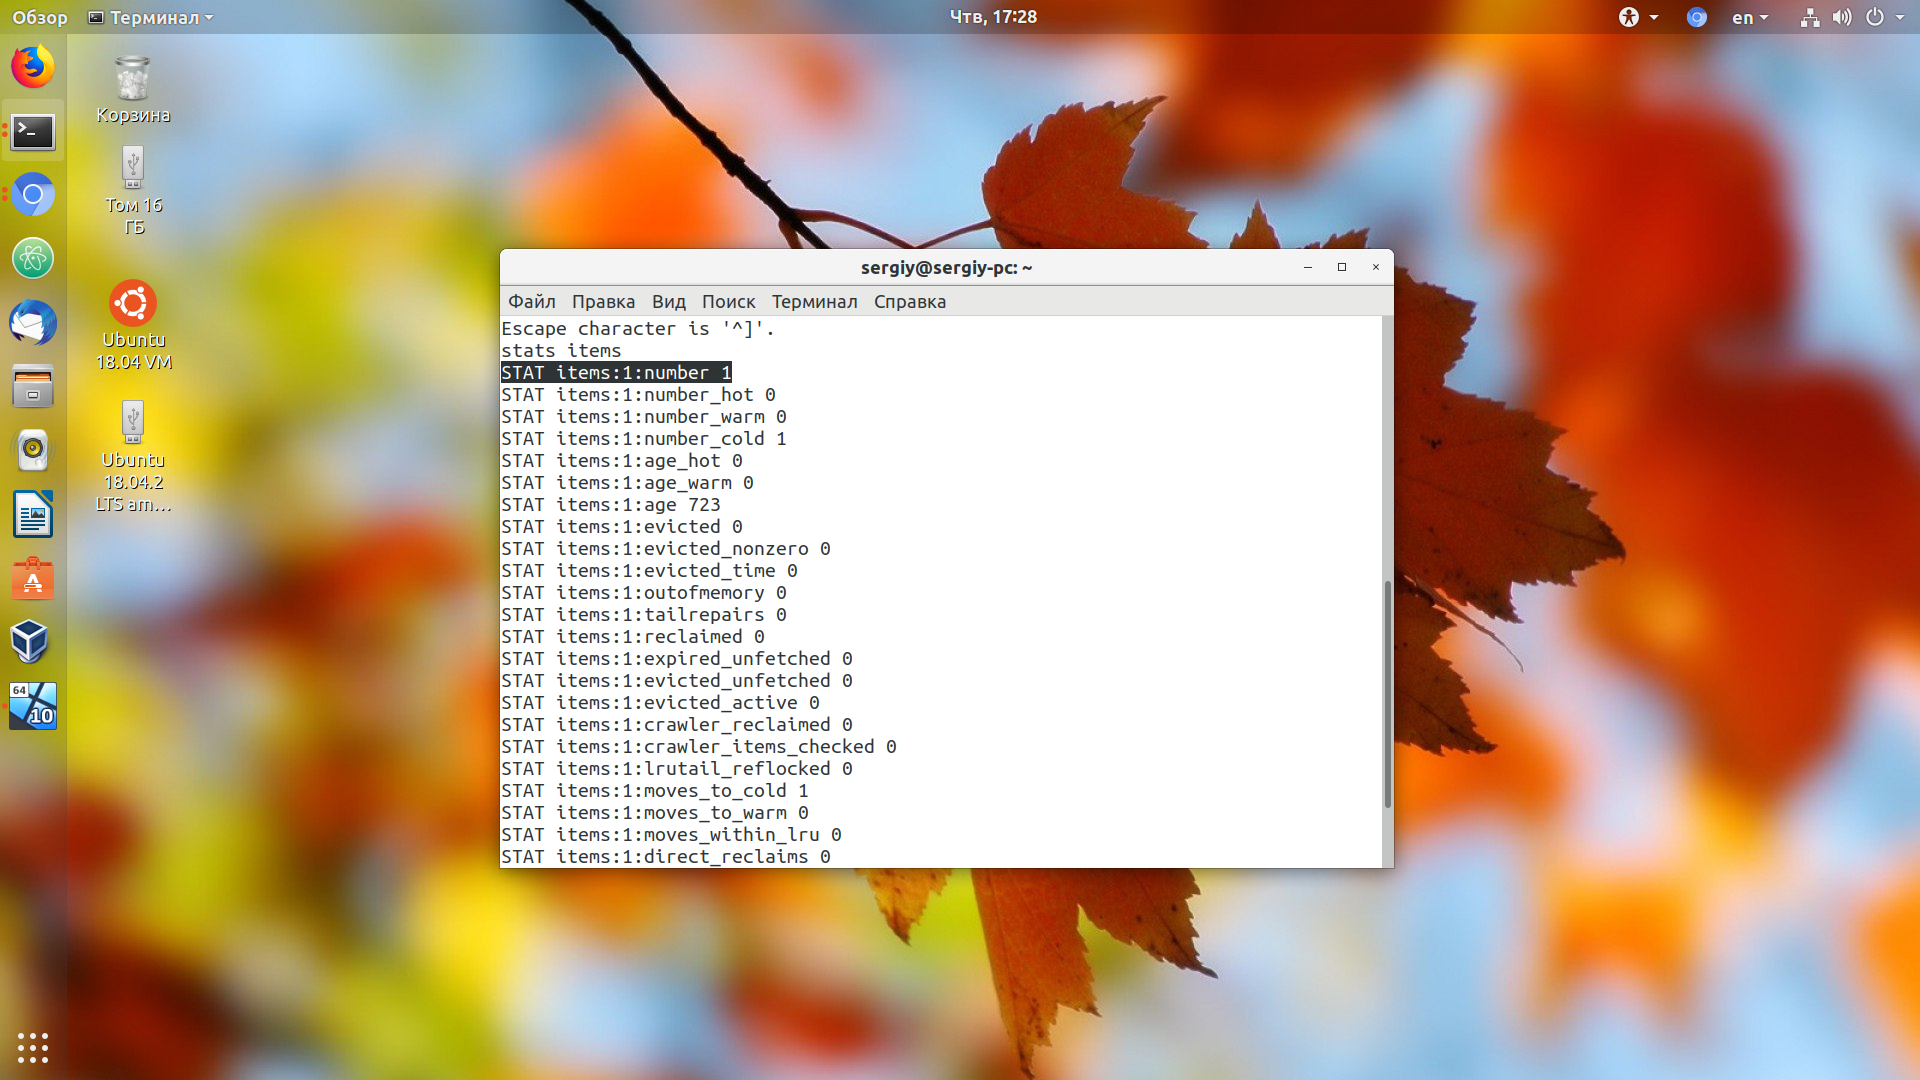Launch Chromium browser from the dock
The image size is (1920, 1080).
click(33, 195)
